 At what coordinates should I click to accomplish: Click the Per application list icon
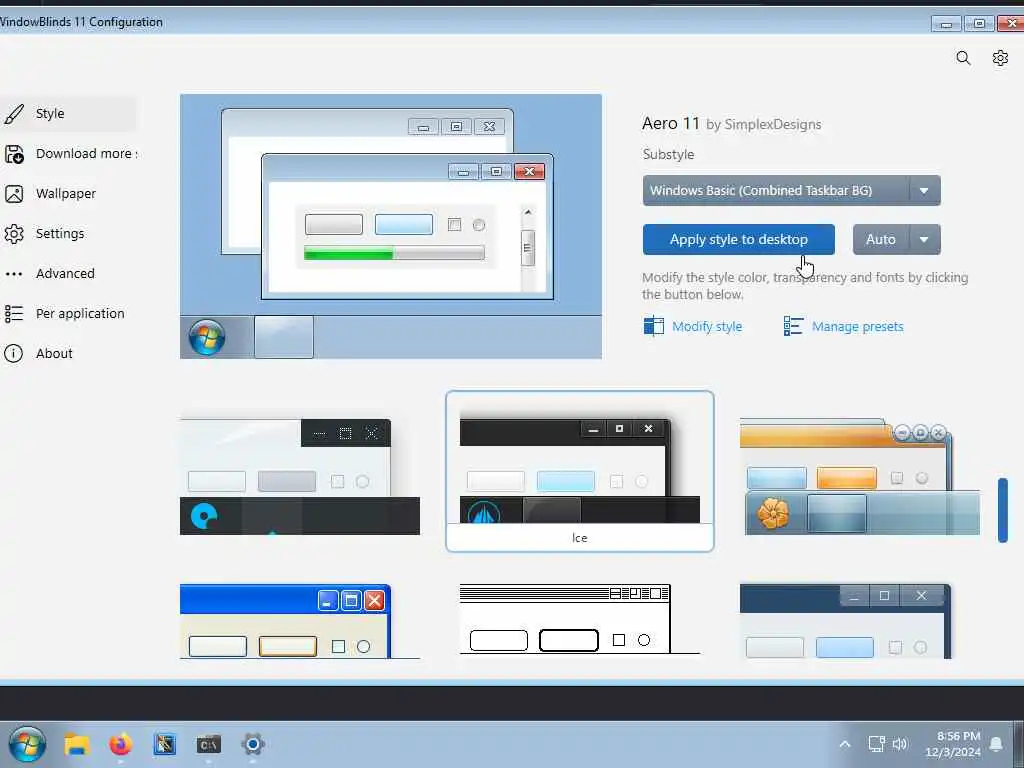[14, 313]
